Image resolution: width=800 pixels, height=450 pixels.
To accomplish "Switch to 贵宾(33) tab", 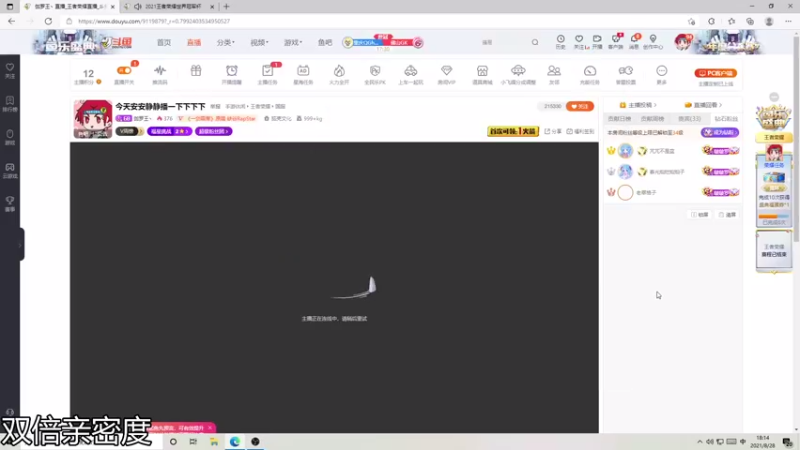I will [x=689, y=118].
